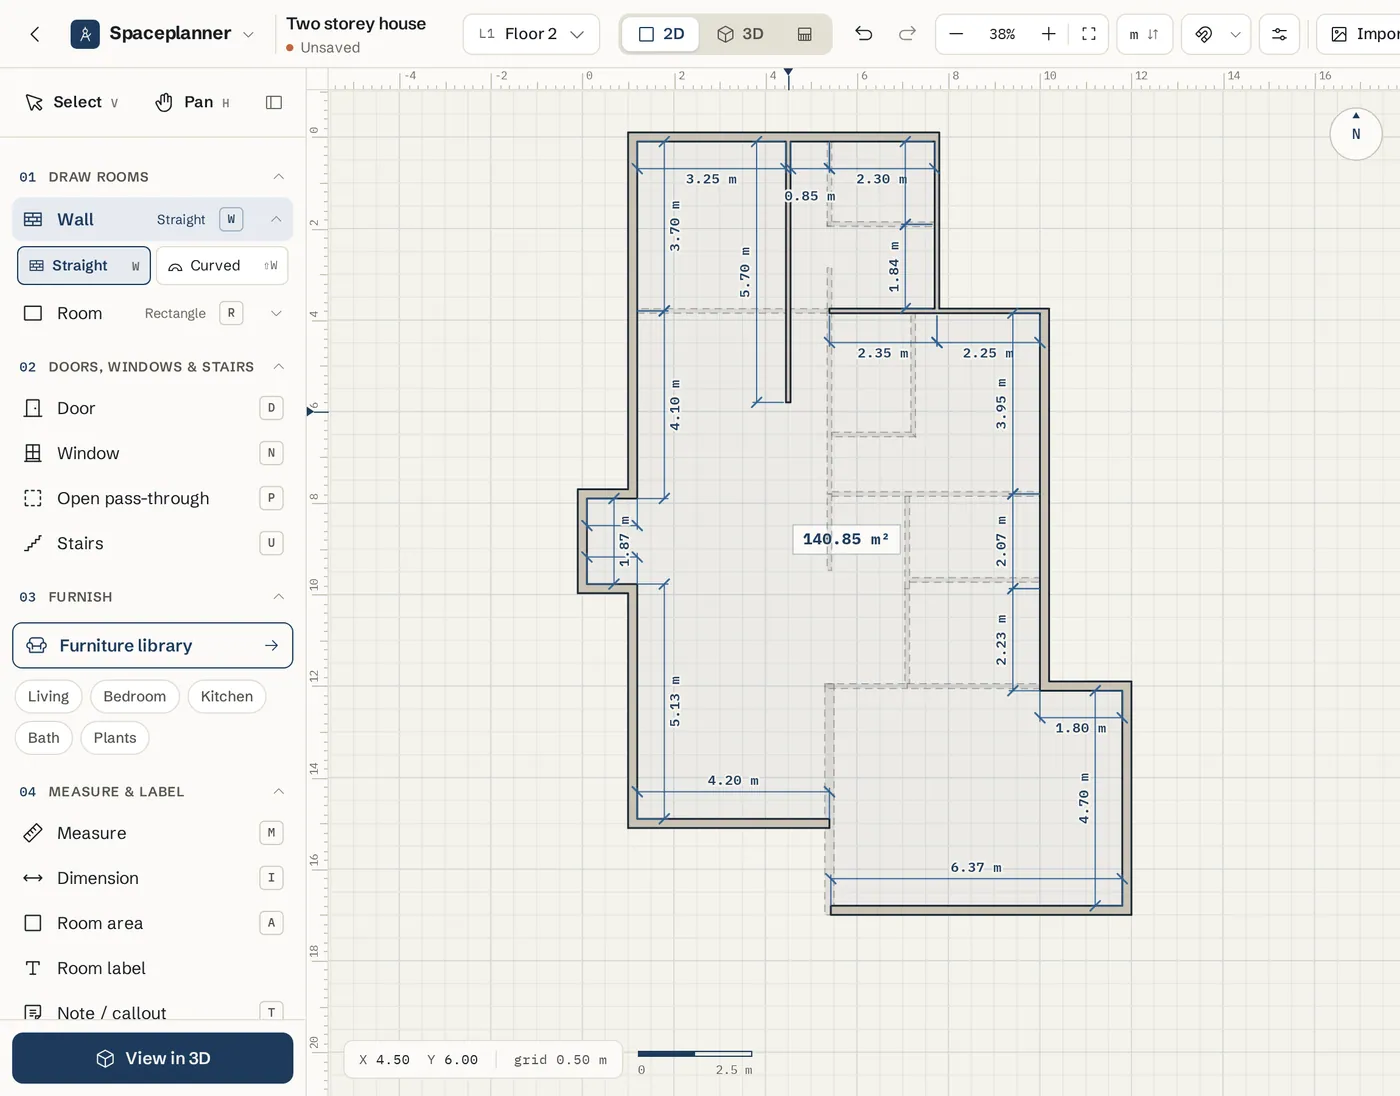The width and height of the screenshot is (1400, 1096).
Task: Switch to the 3D view mode
Action: pyautogui.click(x=740, y=34)
